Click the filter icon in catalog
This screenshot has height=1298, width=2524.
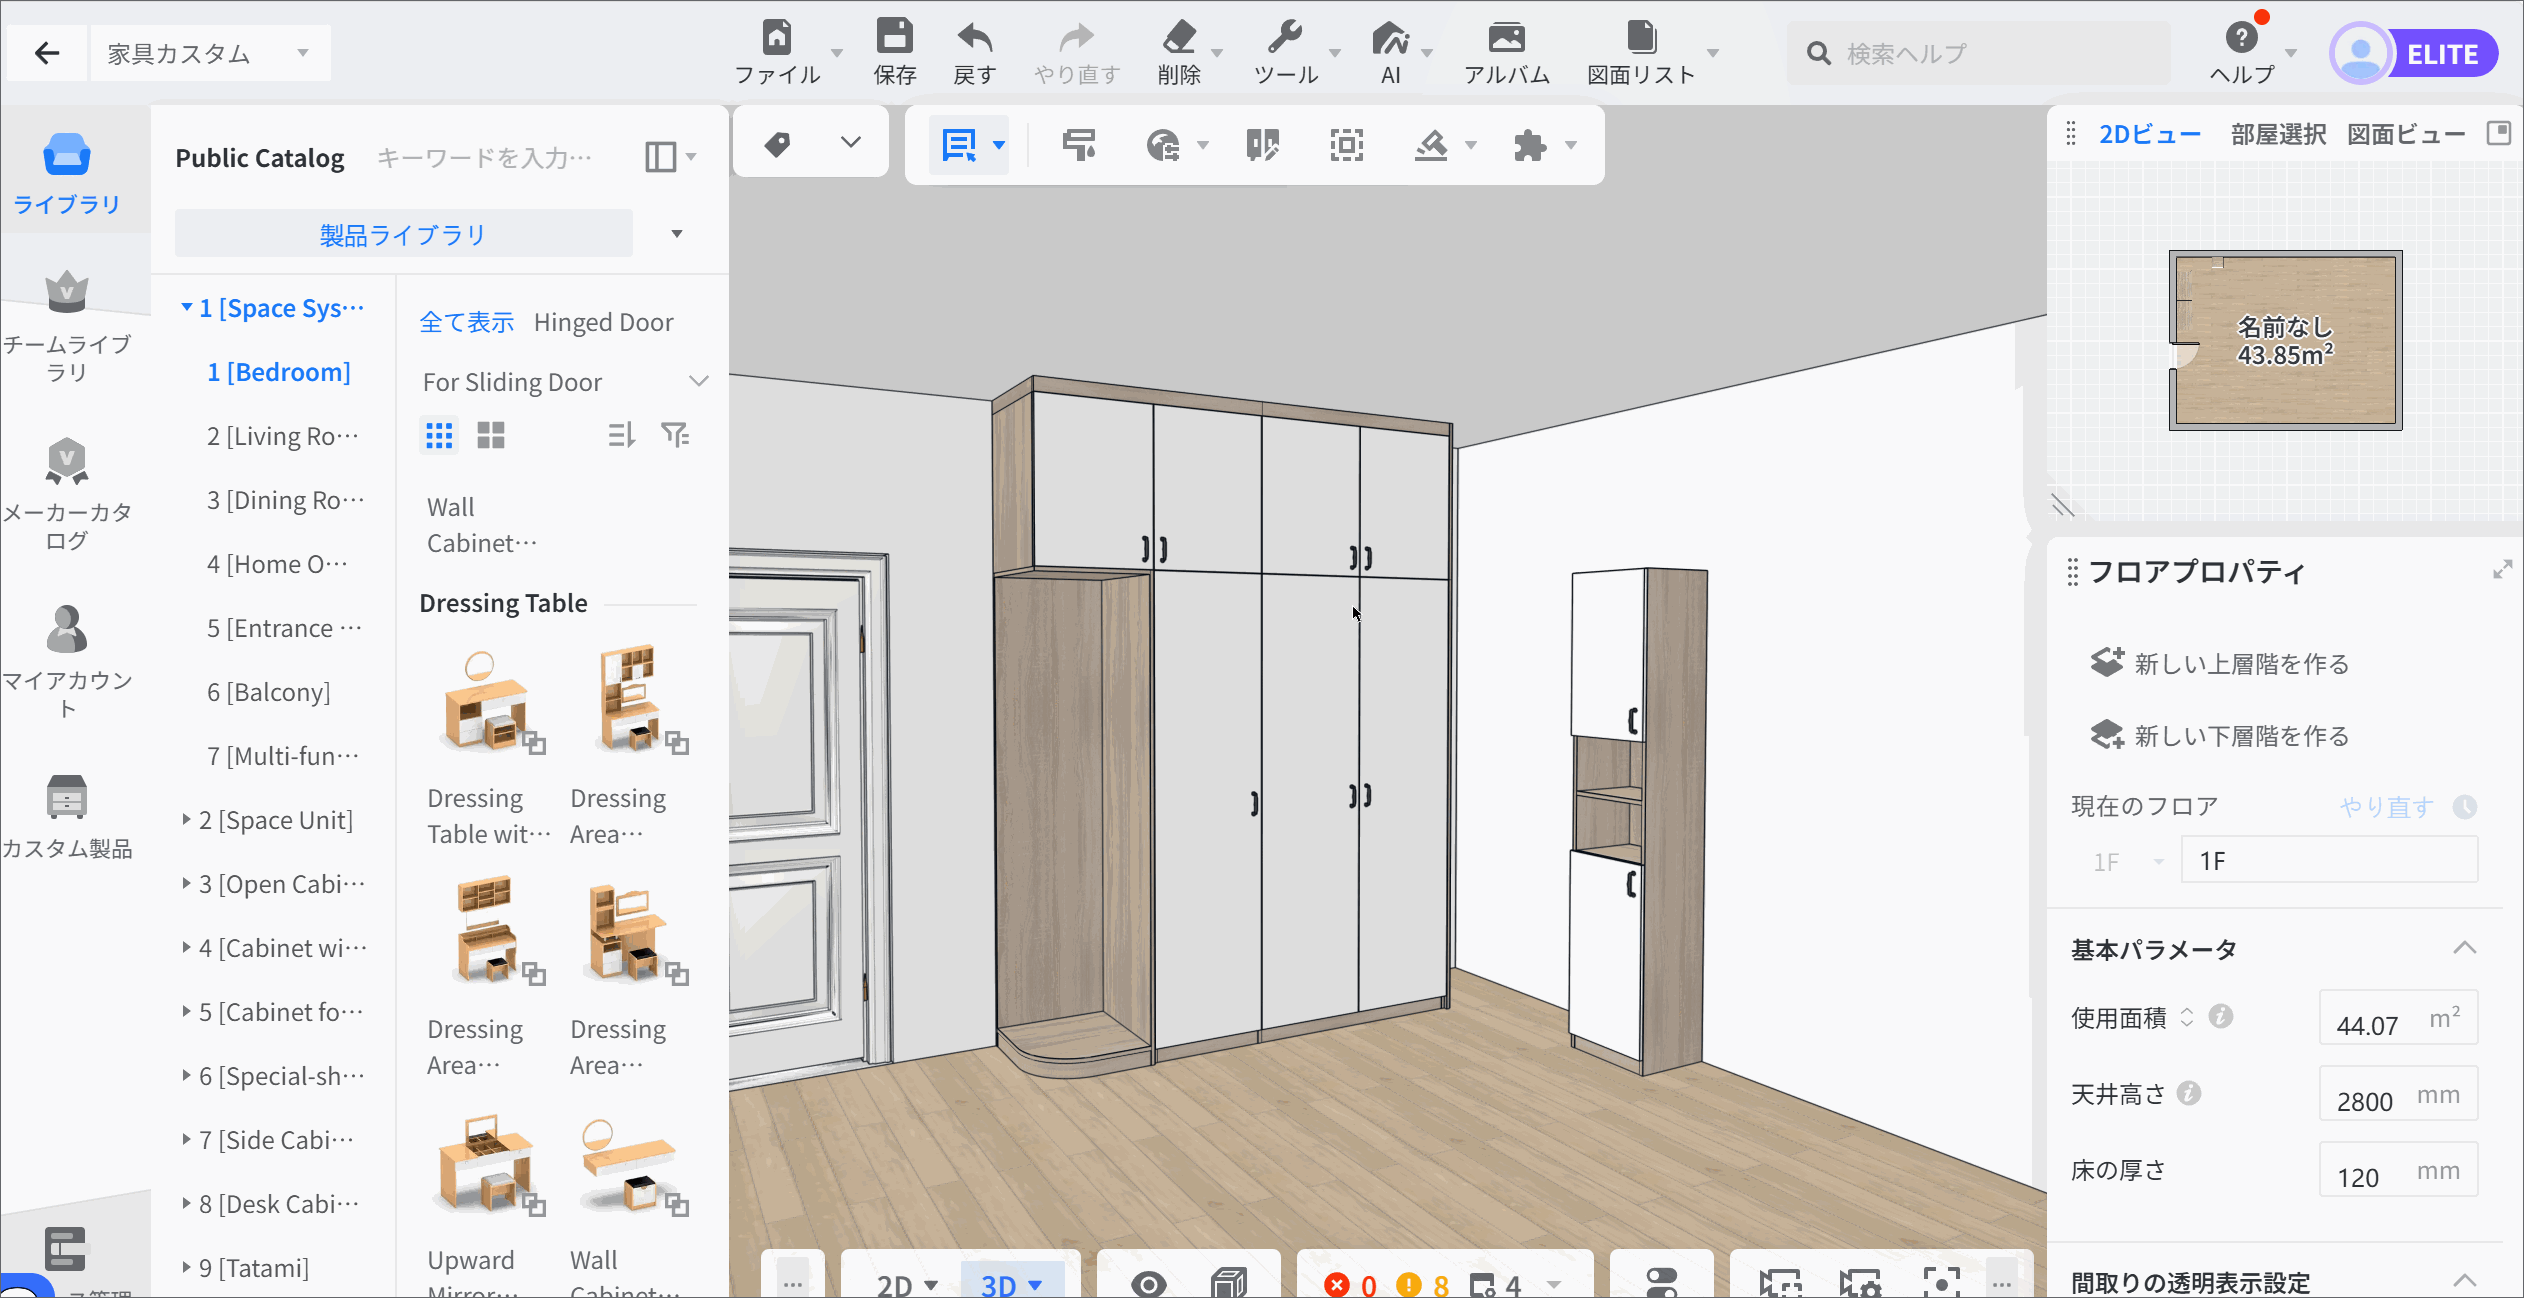pyautogui.click(x=675, y=435)
